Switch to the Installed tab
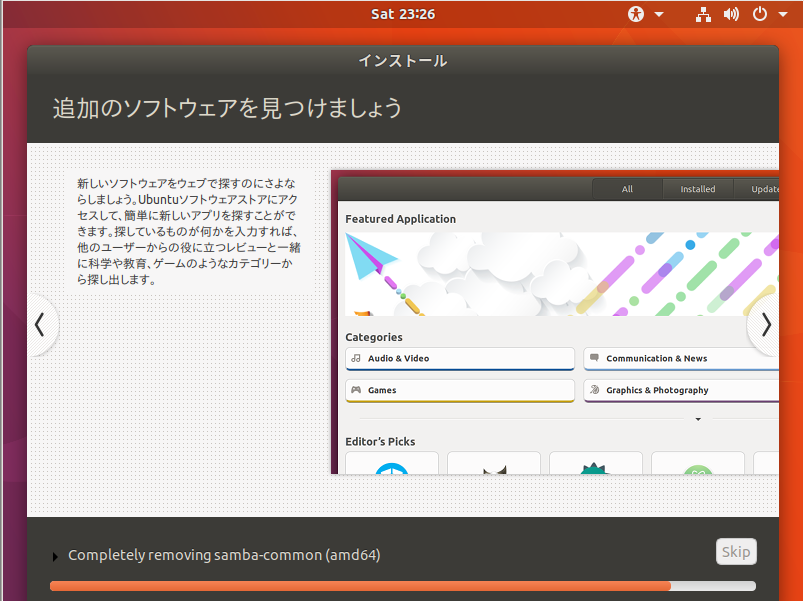Screen dimensions: 804x601 [698, 189]
